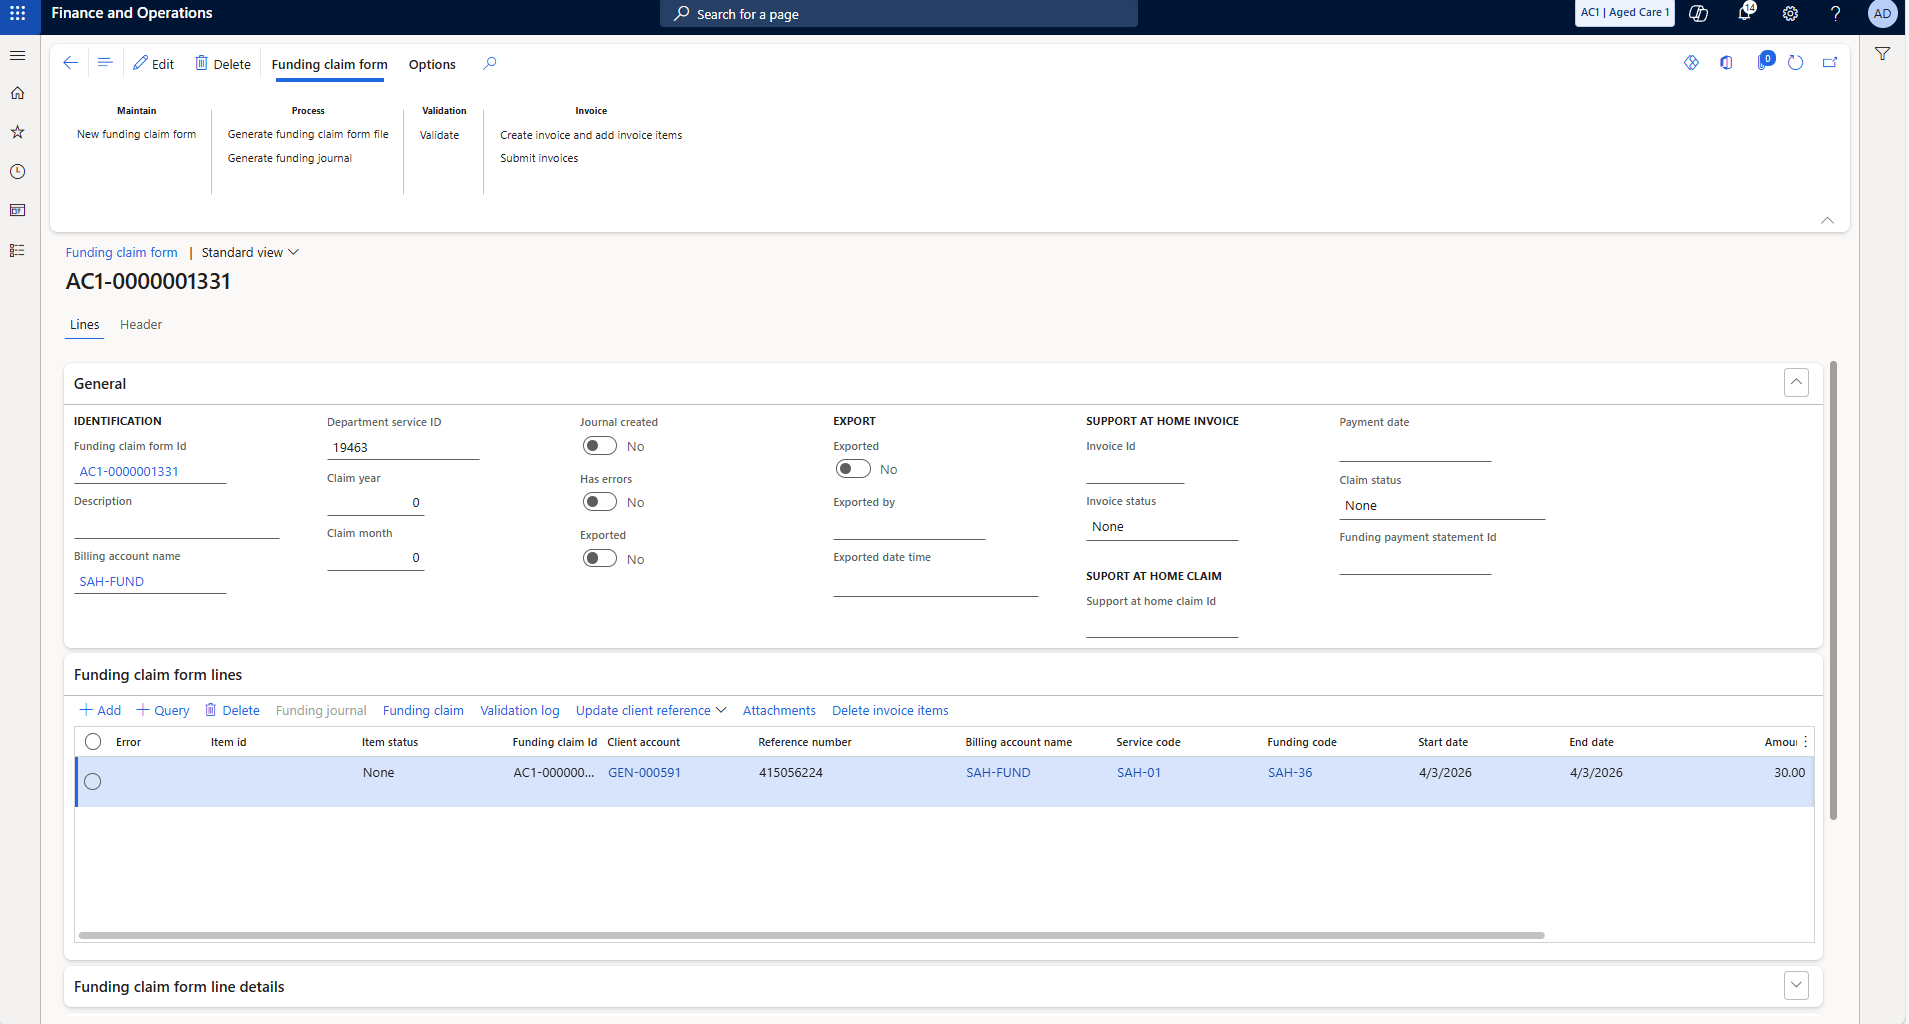Show the list pane icon
This screenshot has width=1909, height=1024.
(x=105, y=63)
